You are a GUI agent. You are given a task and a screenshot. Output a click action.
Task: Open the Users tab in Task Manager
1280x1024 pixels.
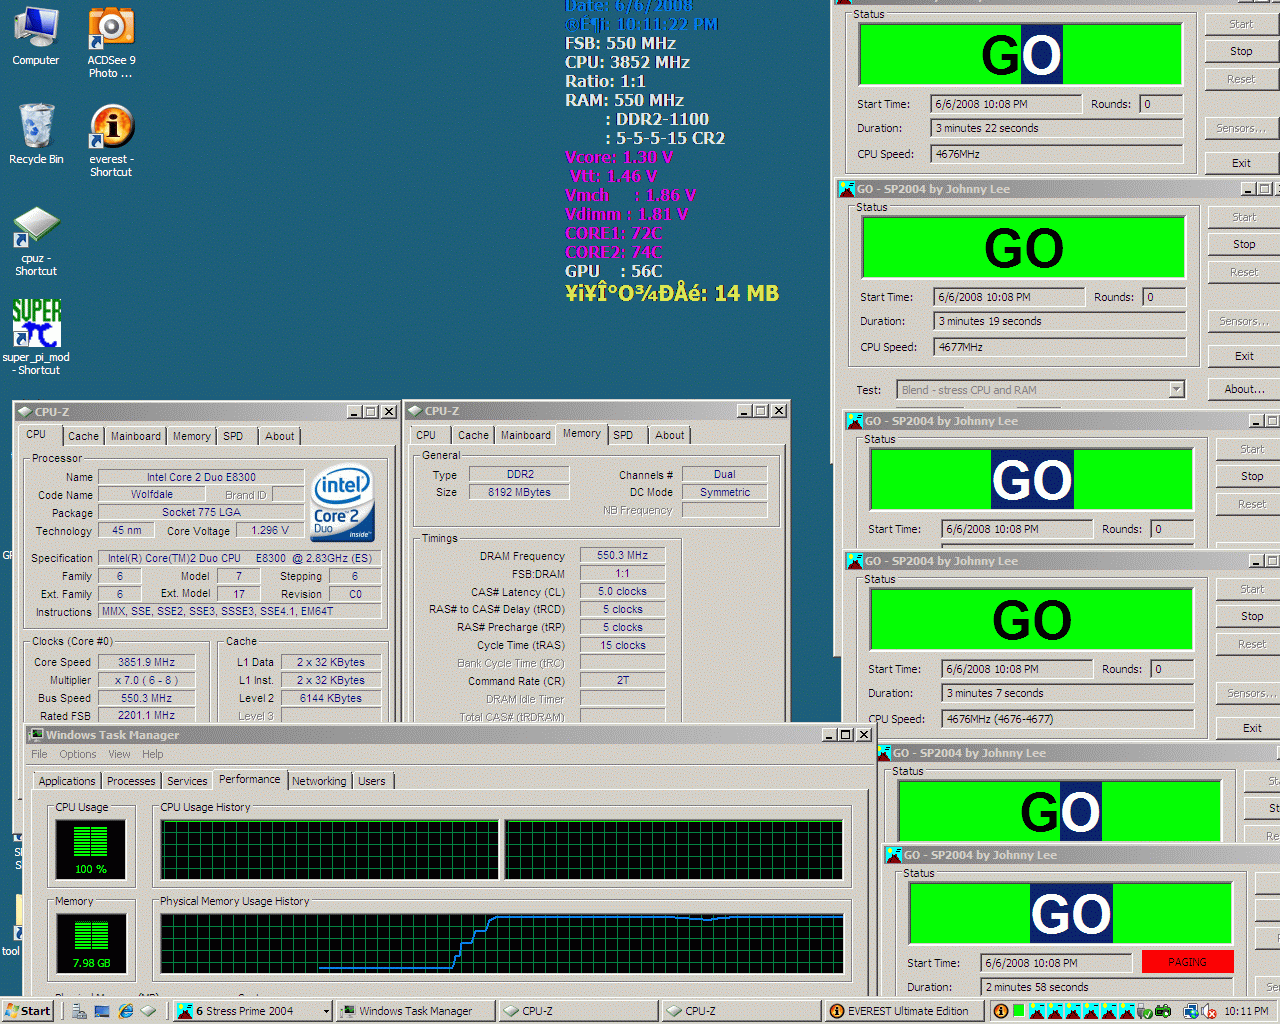pyautogui.click(x=372, y=781)
